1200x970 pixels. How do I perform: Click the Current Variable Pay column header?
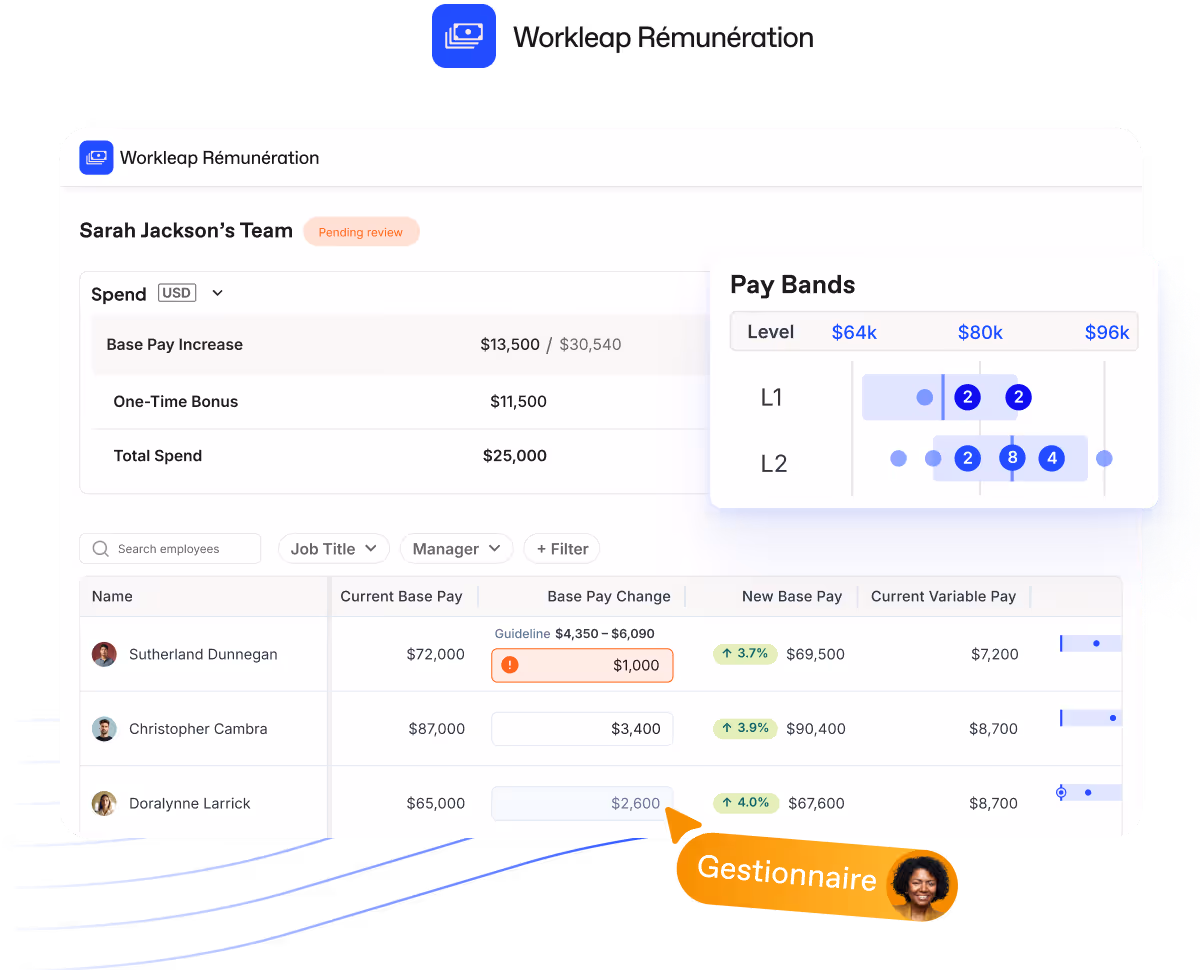943,596
